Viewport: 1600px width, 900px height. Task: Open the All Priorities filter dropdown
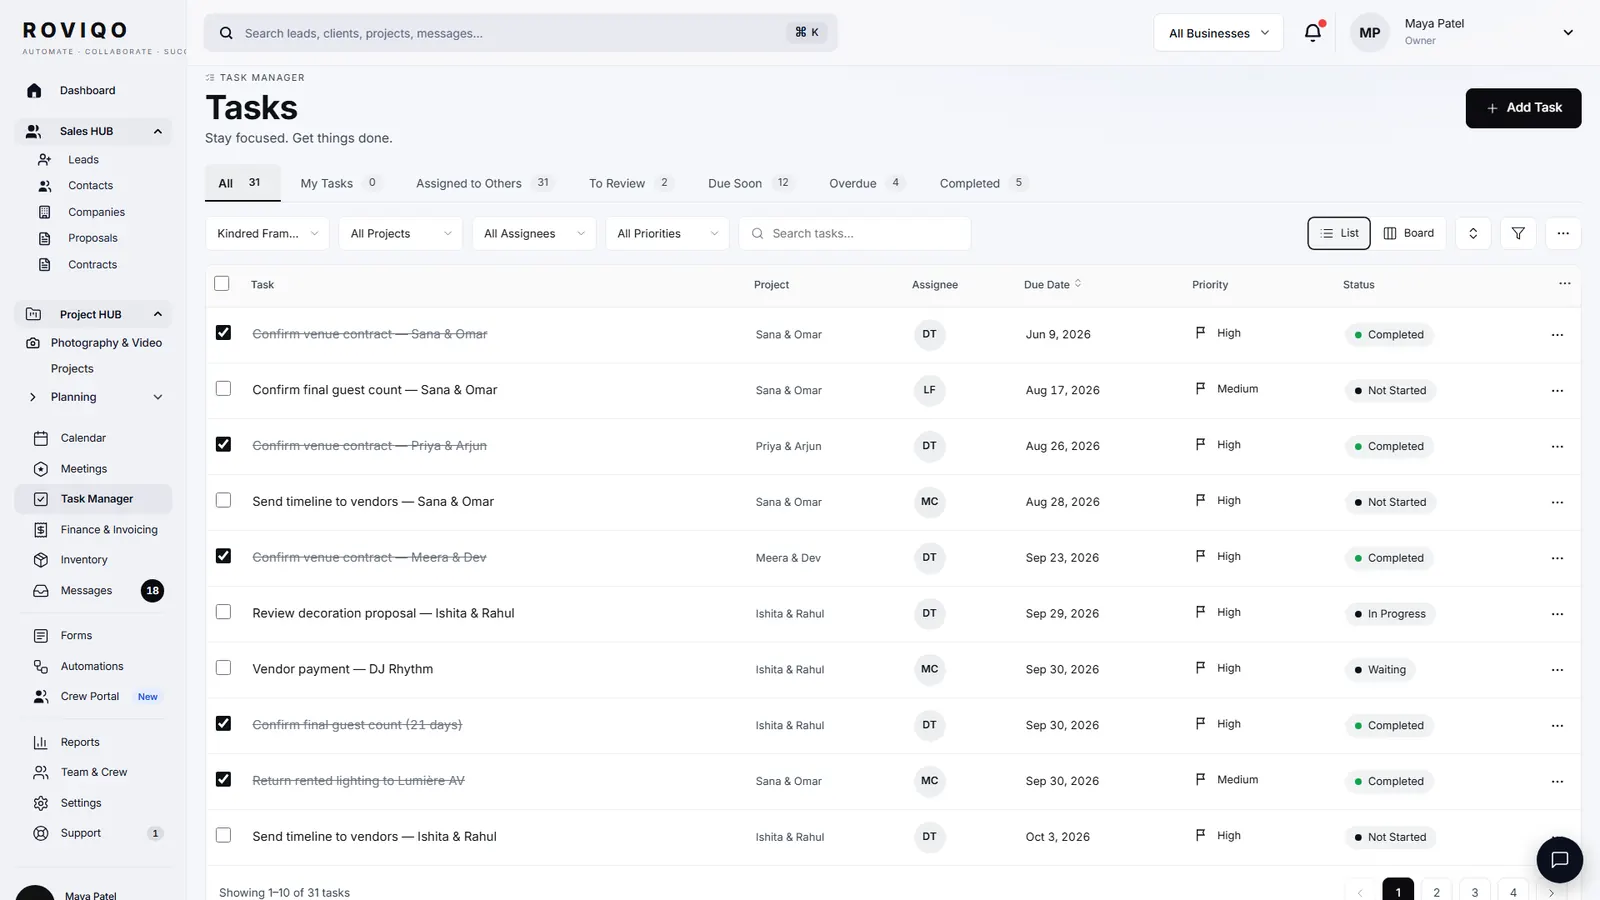[667, 233]
